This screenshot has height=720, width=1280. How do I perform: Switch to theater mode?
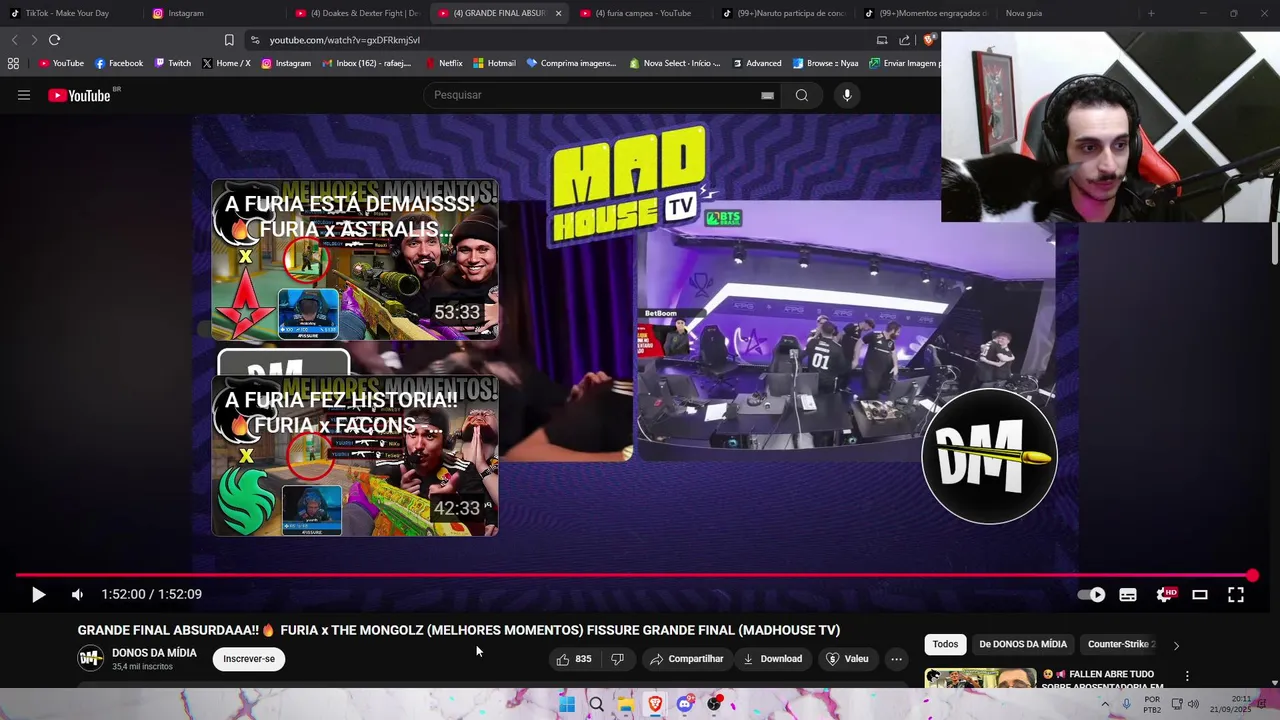1200,594
